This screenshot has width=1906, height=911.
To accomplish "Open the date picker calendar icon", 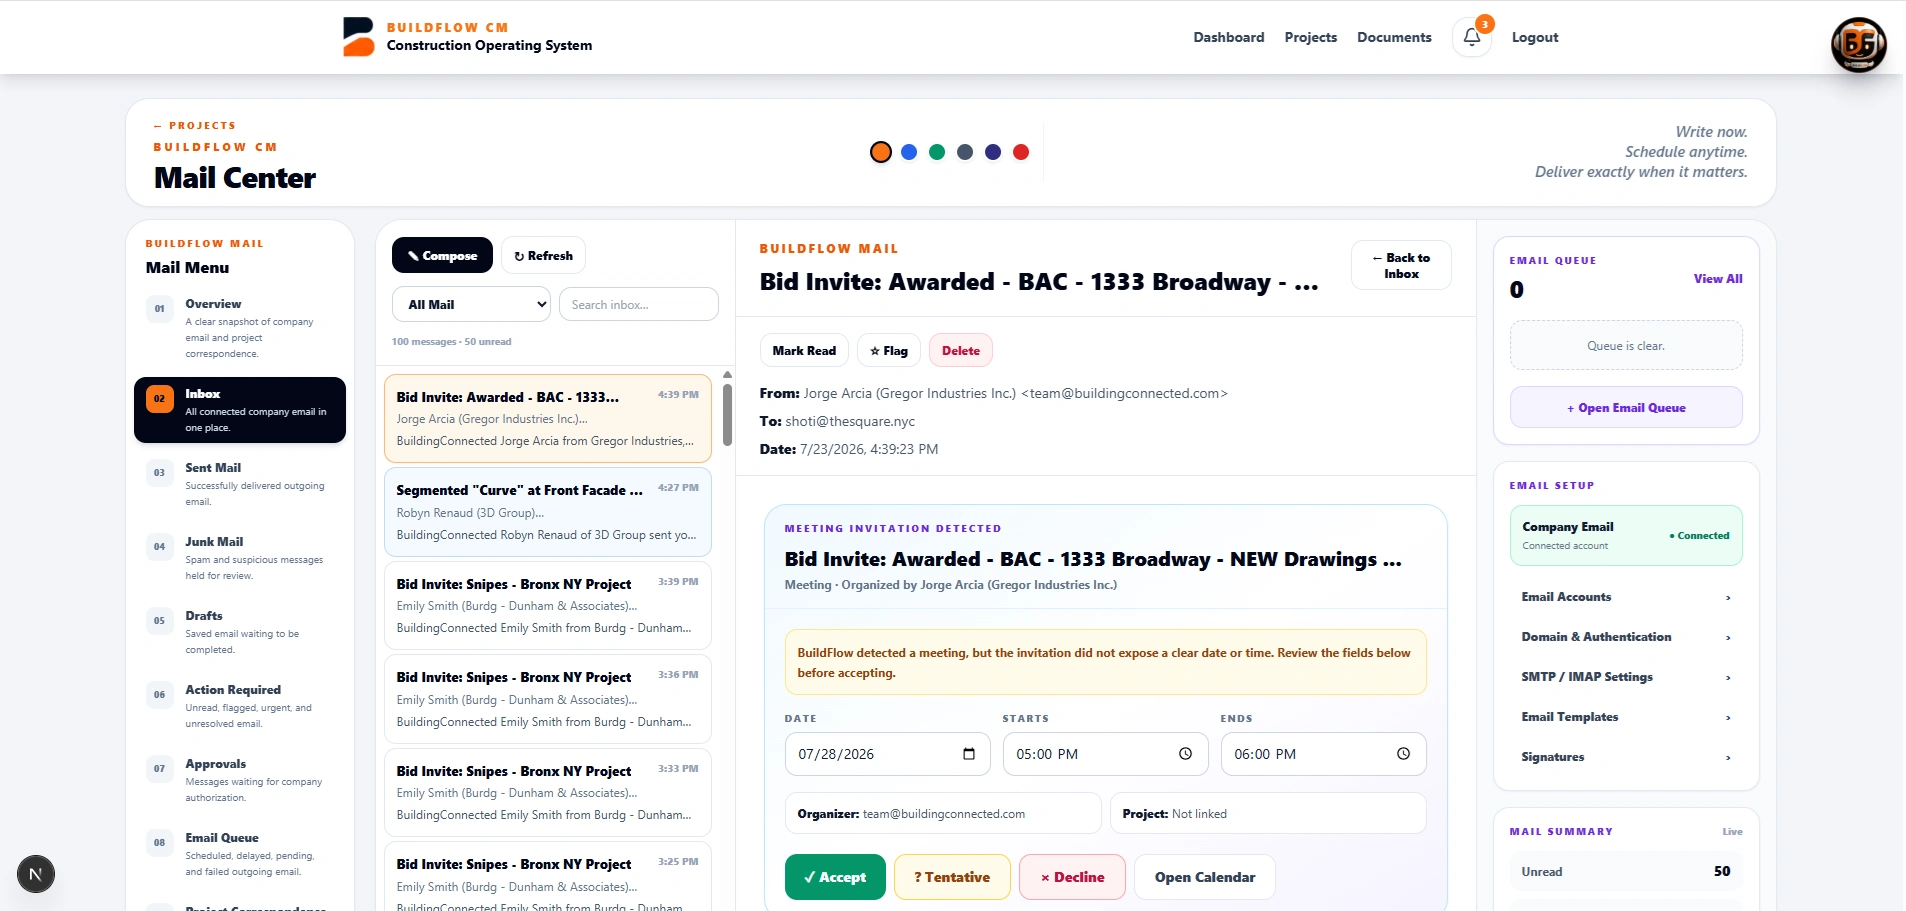I will coord(968,754).
